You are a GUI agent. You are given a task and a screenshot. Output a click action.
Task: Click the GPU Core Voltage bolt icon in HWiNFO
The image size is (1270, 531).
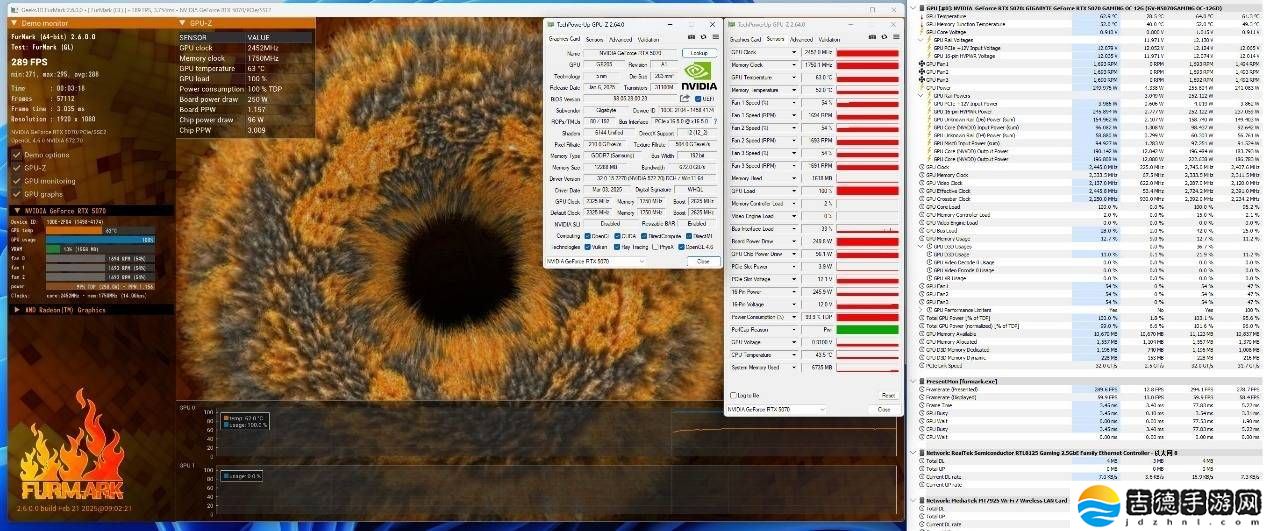click(922, 32)
